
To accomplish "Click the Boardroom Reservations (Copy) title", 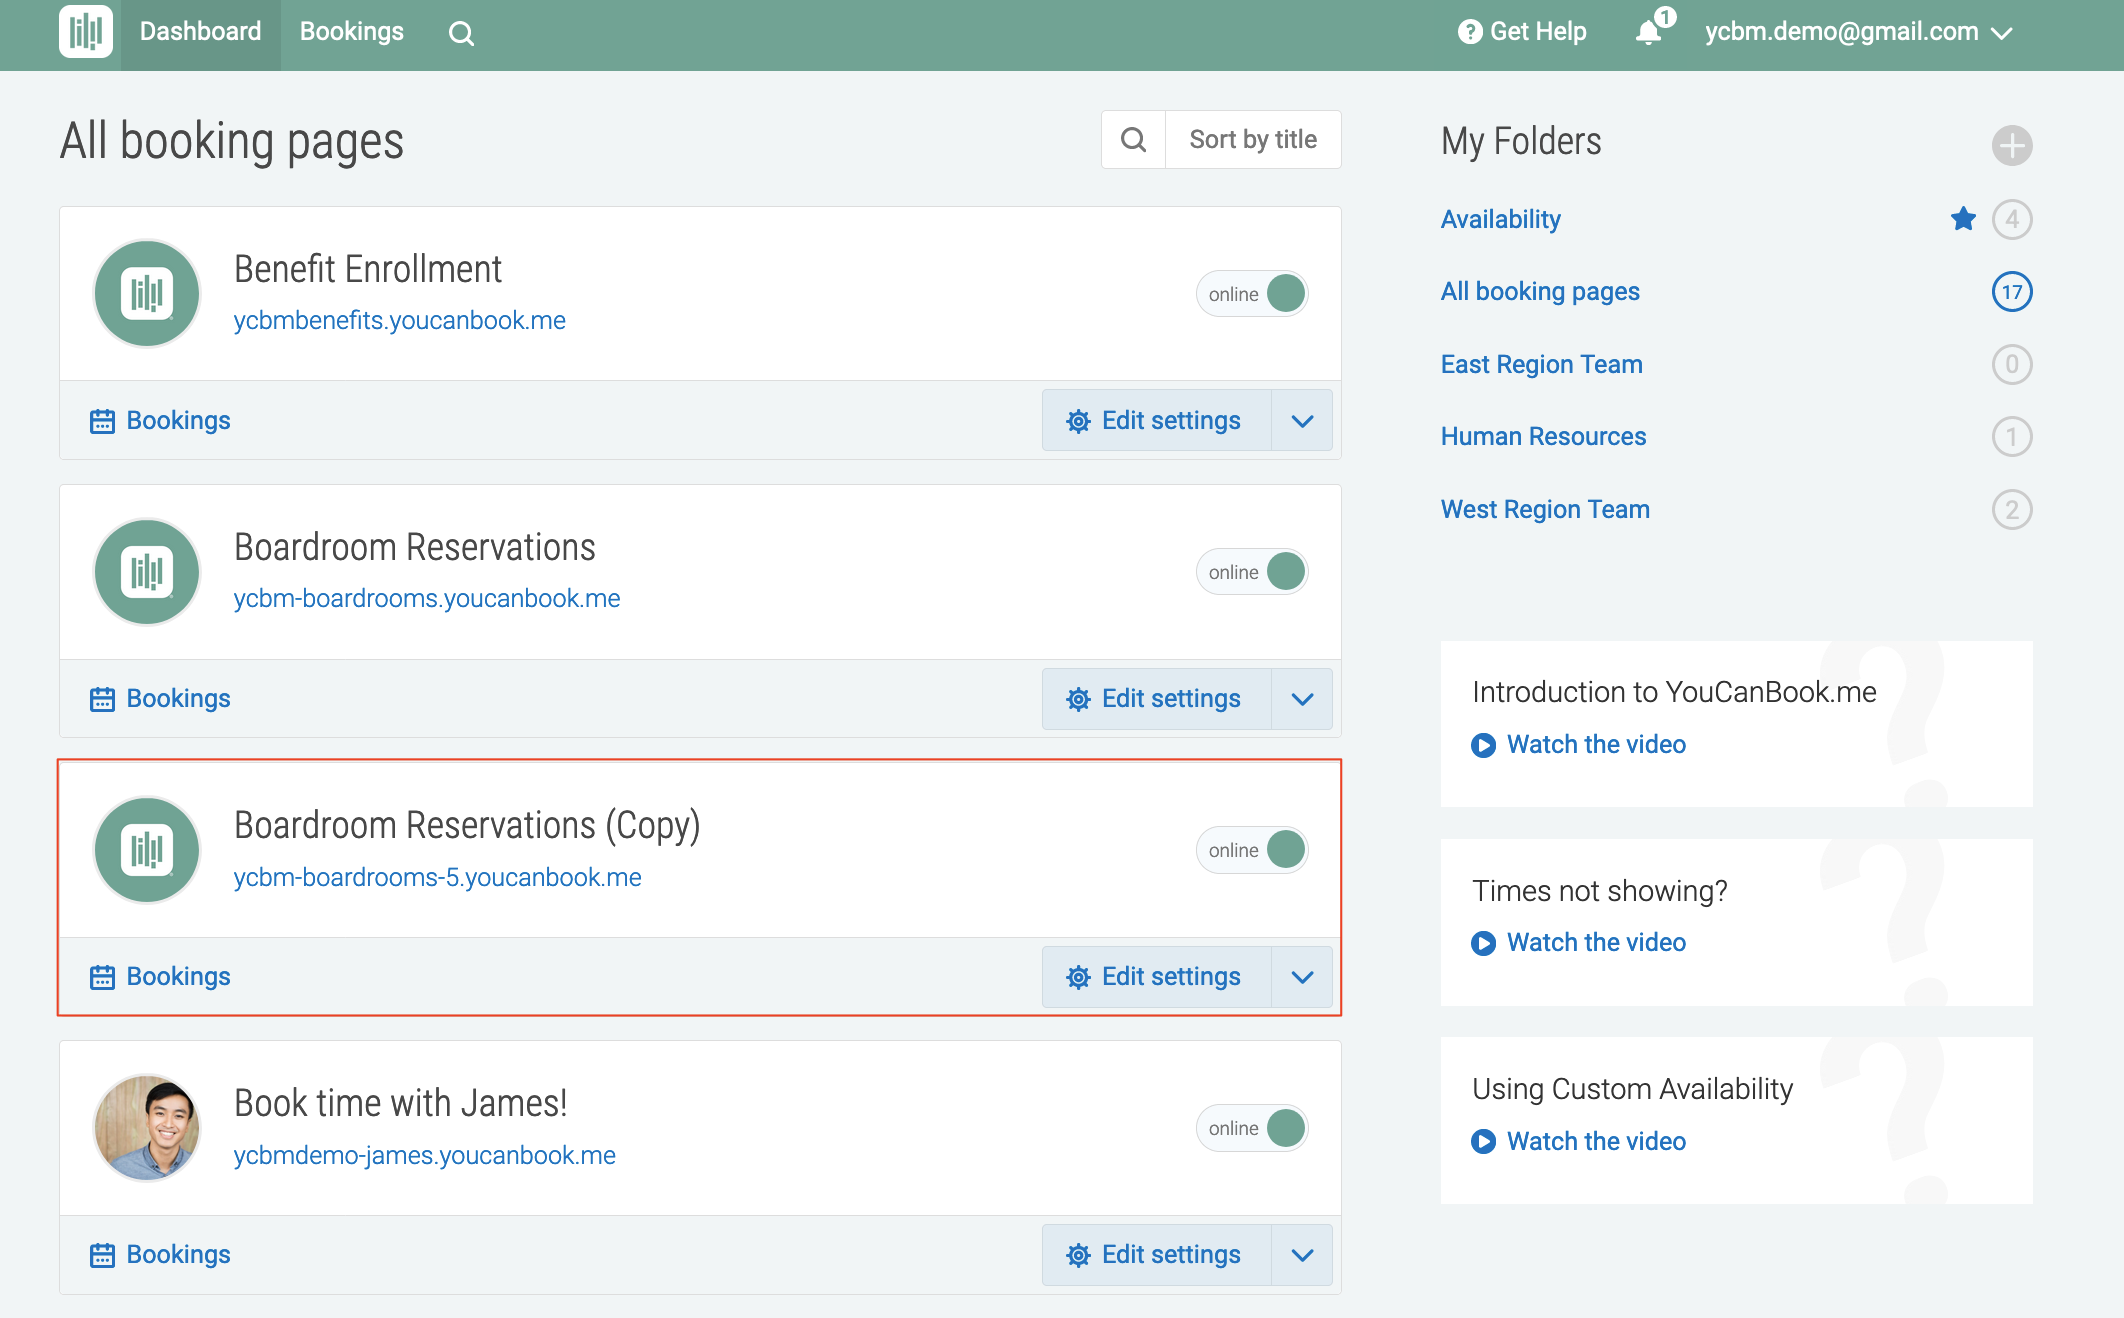I will click(467, 826).
